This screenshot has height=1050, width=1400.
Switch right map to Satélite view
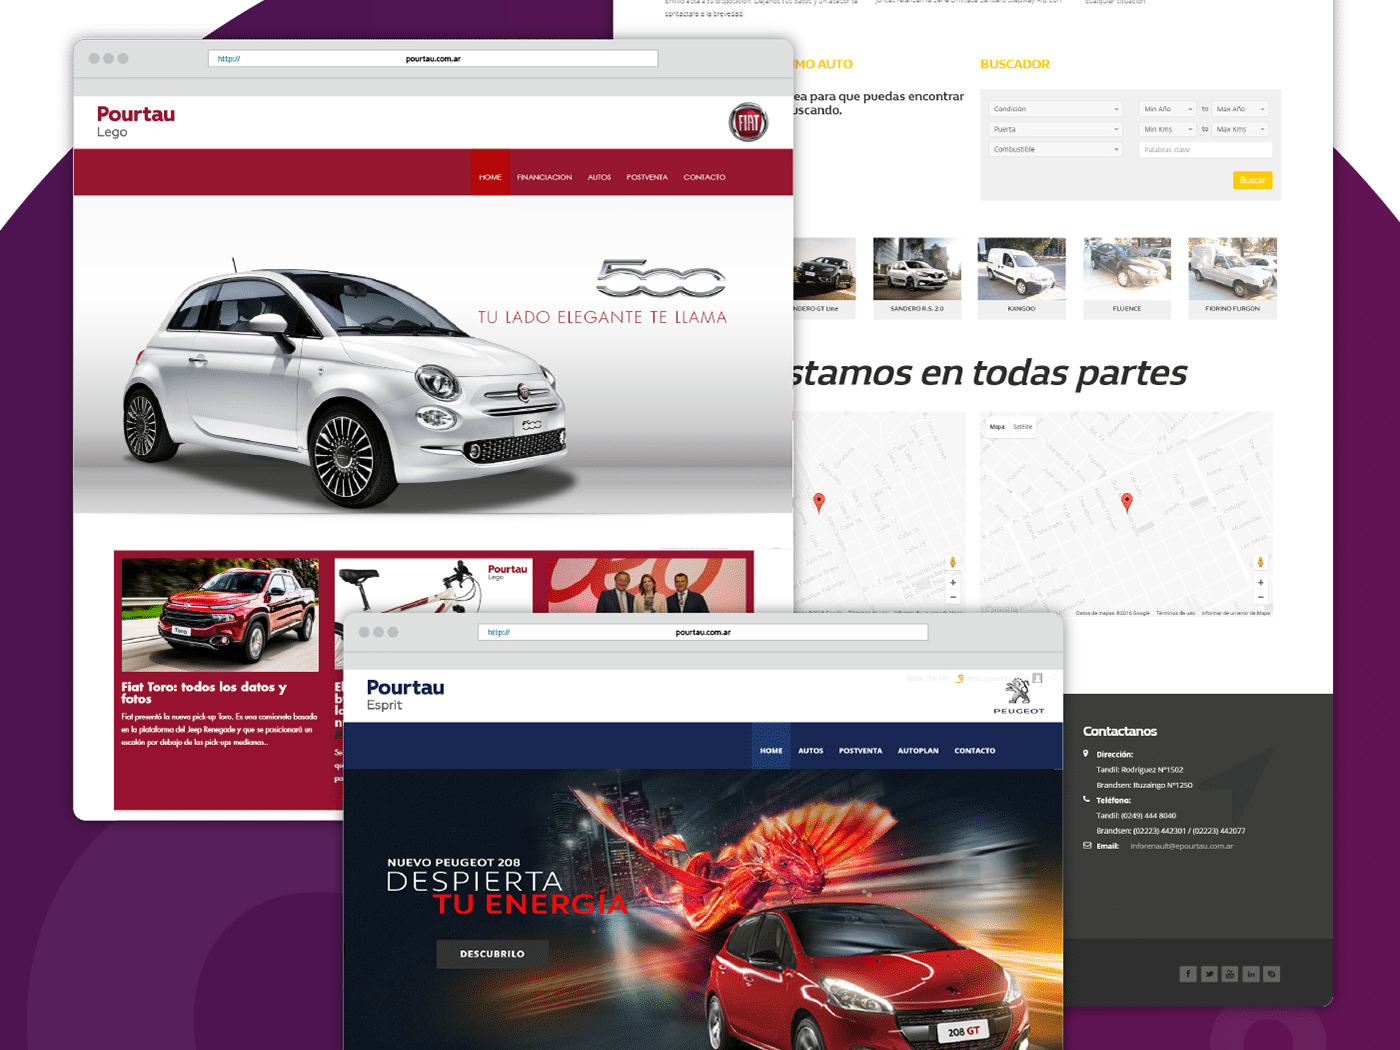point(1022,427)
